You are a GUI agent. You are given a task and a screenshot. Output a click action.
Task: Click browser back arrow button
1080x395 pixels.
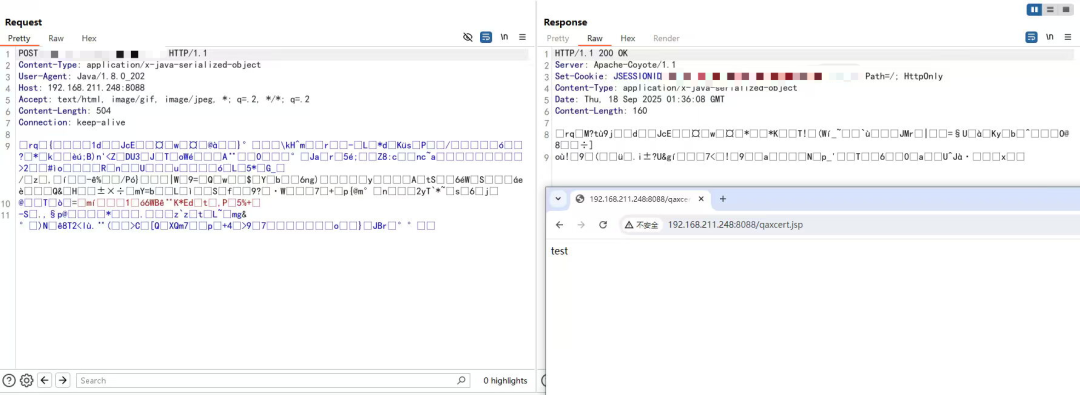pyautogui.click(x=559, y=225)
